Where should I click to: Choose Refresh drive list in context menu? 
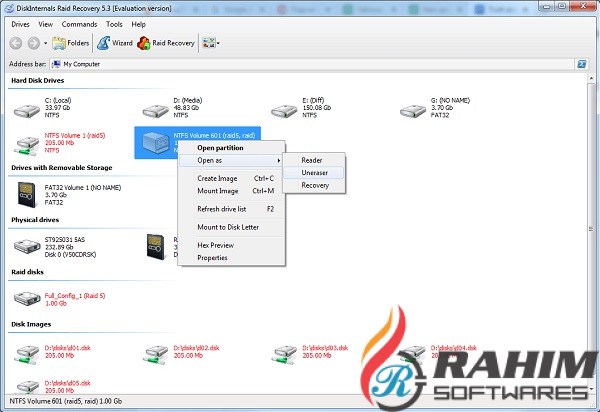click(232, 209)
